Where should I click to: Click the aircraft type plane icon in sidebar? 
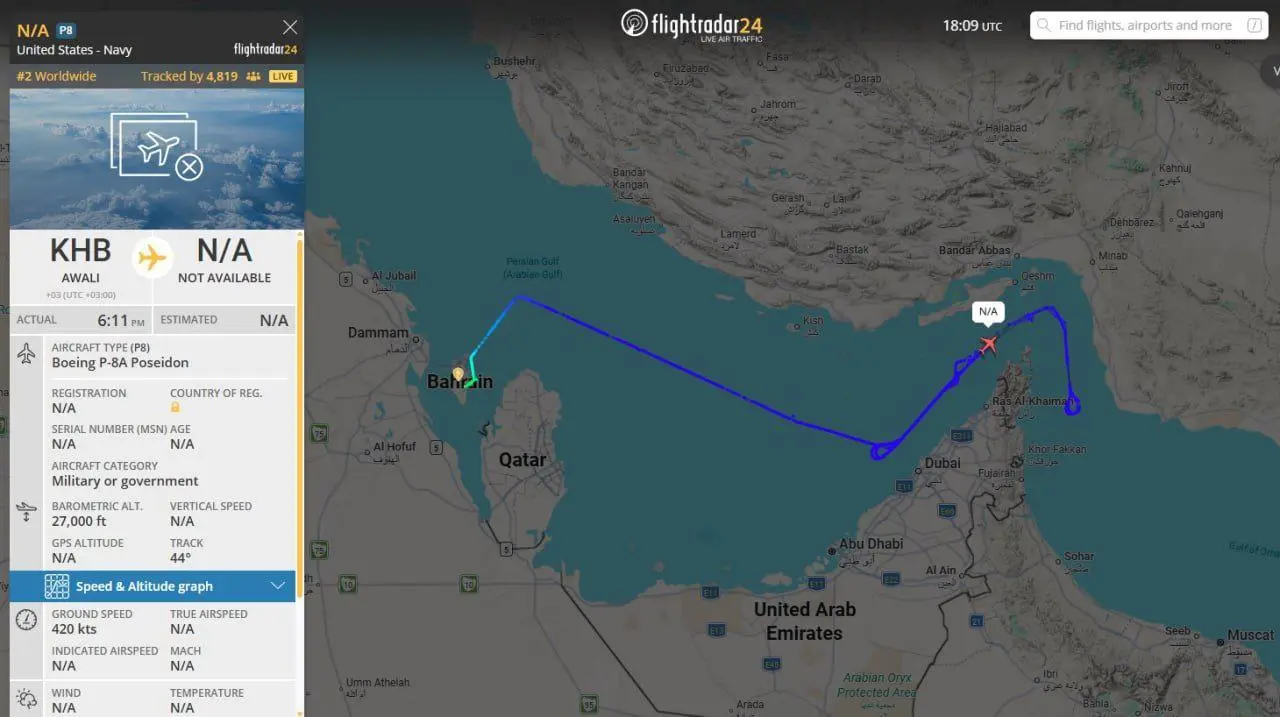27,354
